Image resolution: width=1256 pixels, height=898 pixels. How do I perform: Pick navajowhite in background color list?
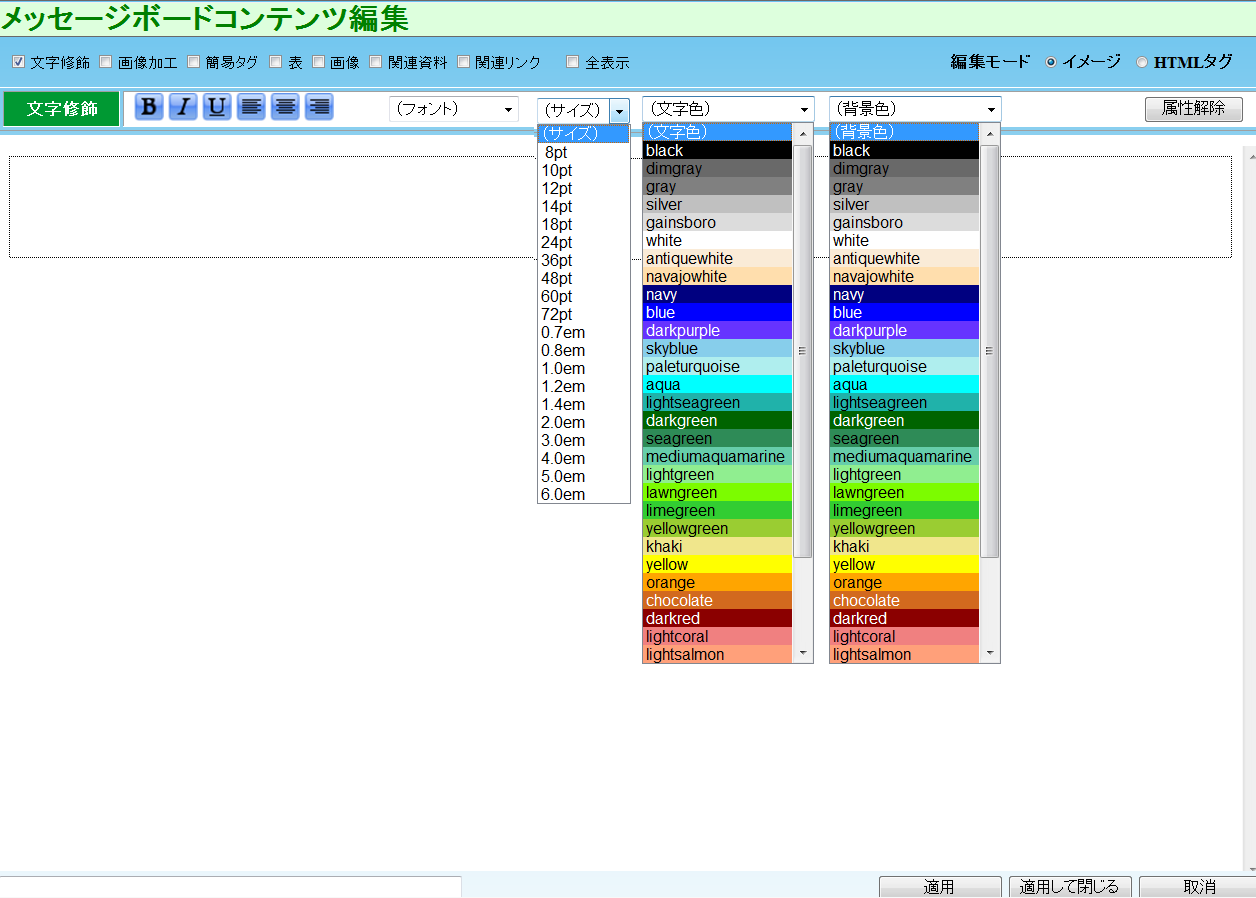(904, 277)
